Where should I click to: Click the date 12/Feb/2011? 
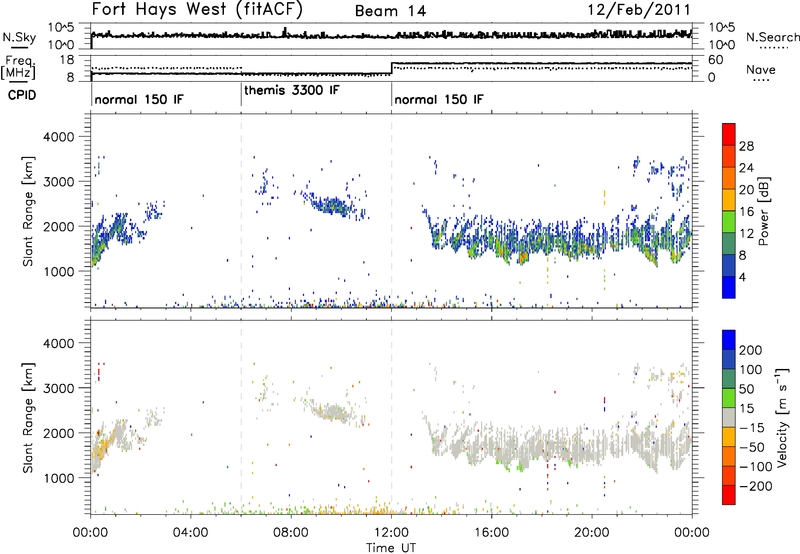(x=639, y=9)
